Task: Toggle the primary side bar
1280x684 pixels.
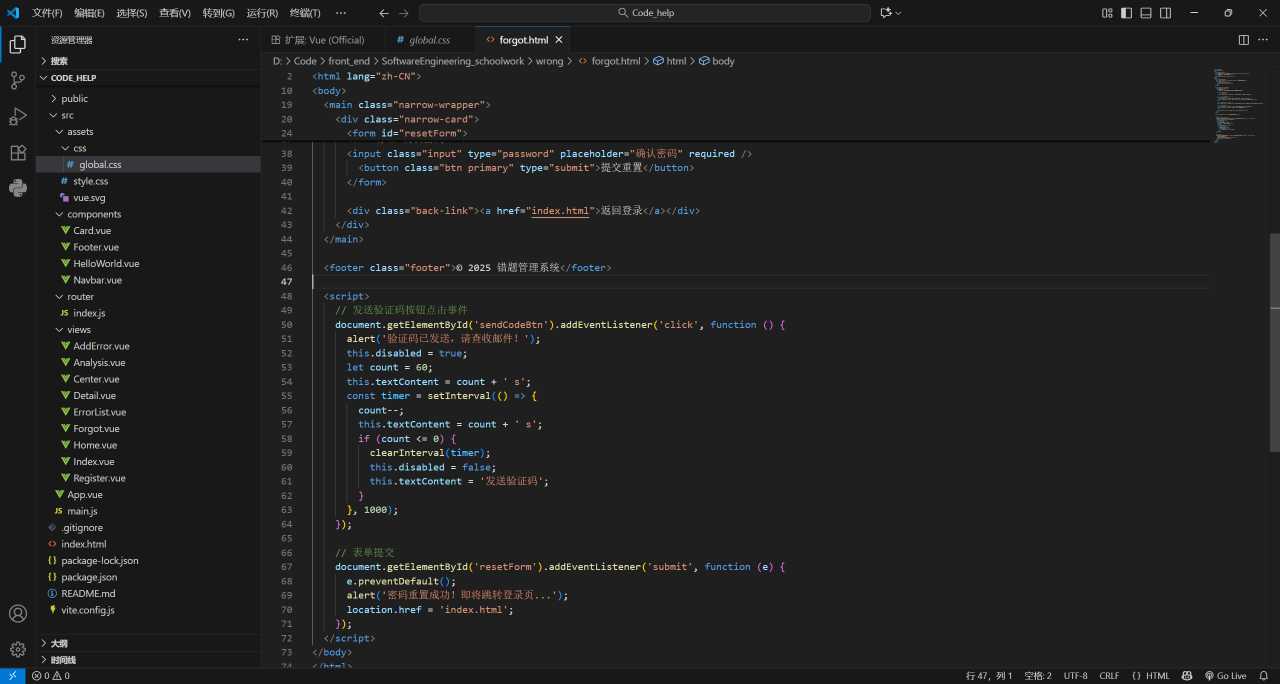Action: 1126,13
